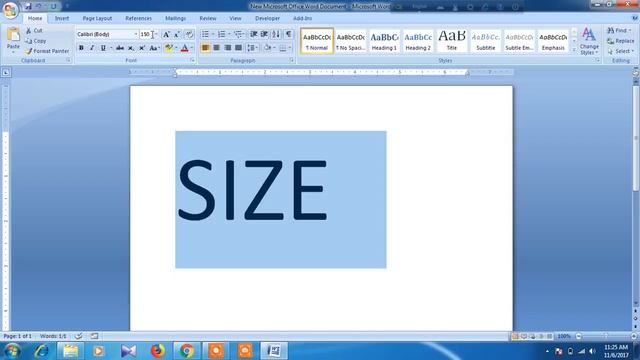Open the Font dialog launcher
The image size is (640, 360).
point(192,60)
